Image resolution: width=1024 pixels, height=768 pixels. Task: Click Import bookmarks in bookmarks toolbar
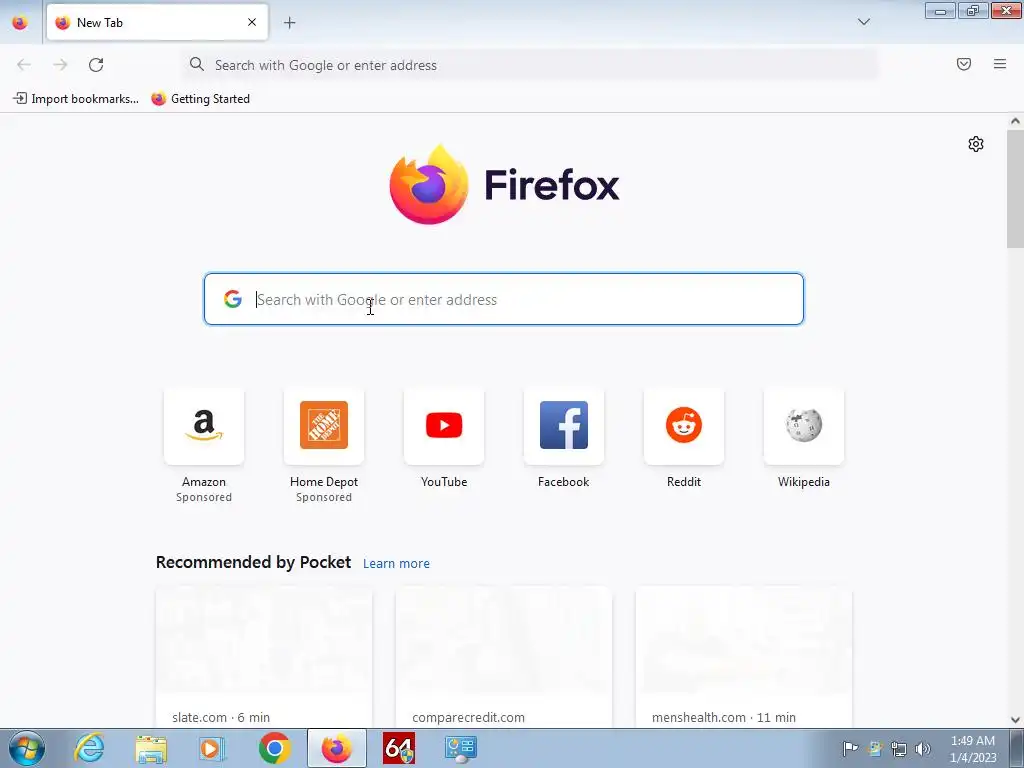tap(76, 99)
